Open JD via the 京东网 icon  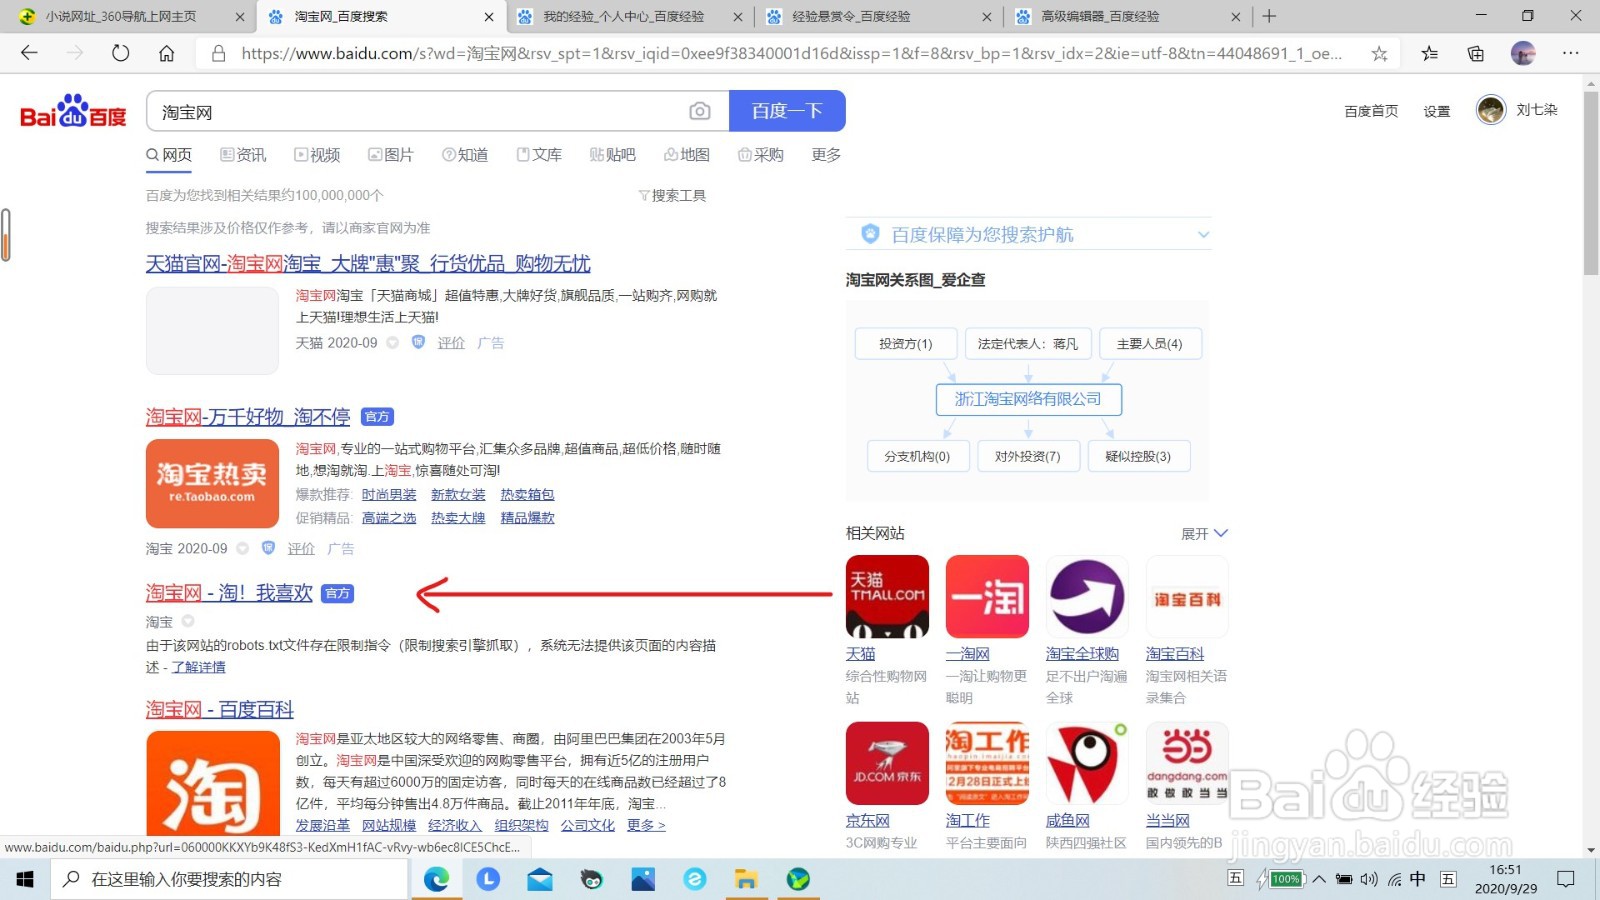[x=886, y=763]
